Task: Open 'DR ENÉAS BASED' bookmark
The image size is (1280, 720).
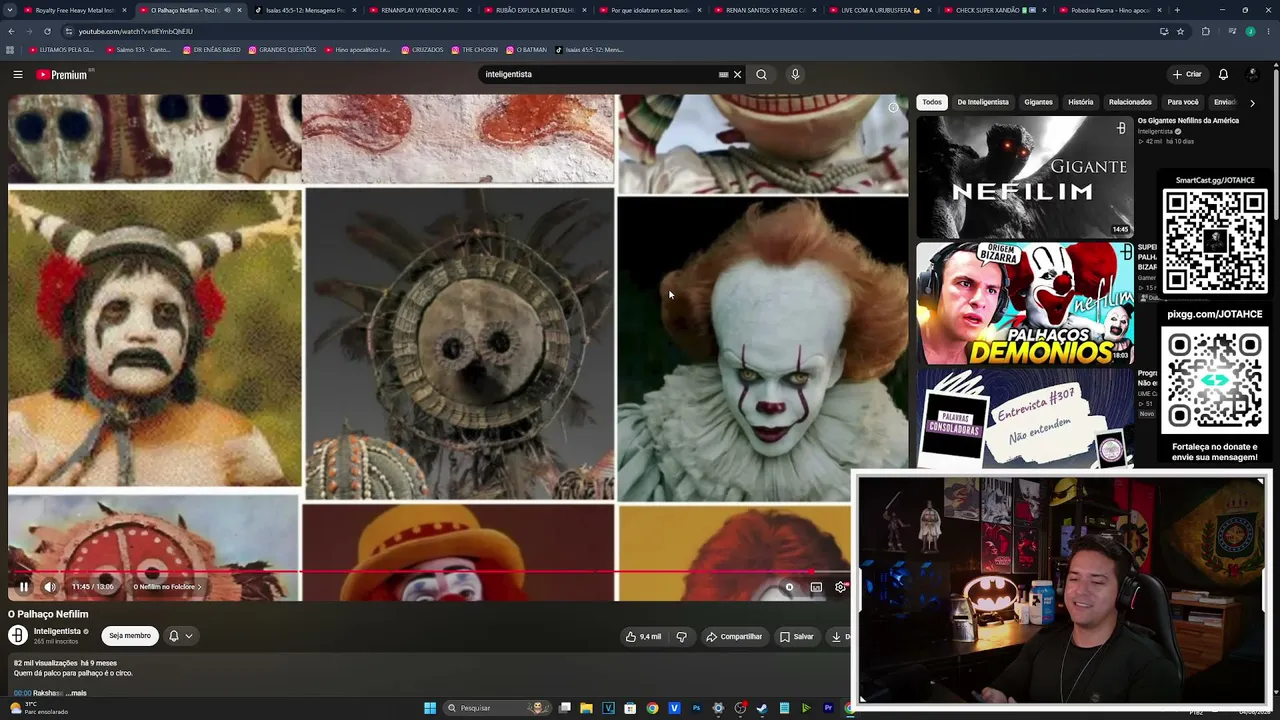Action: (x=212, y=50)
